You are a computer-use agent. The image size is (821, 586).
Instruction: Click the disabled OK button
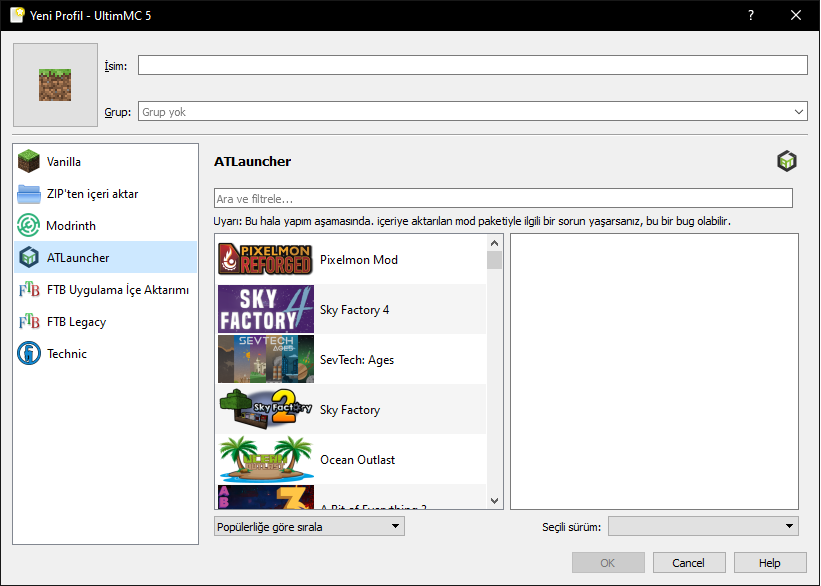pos(608,562)
